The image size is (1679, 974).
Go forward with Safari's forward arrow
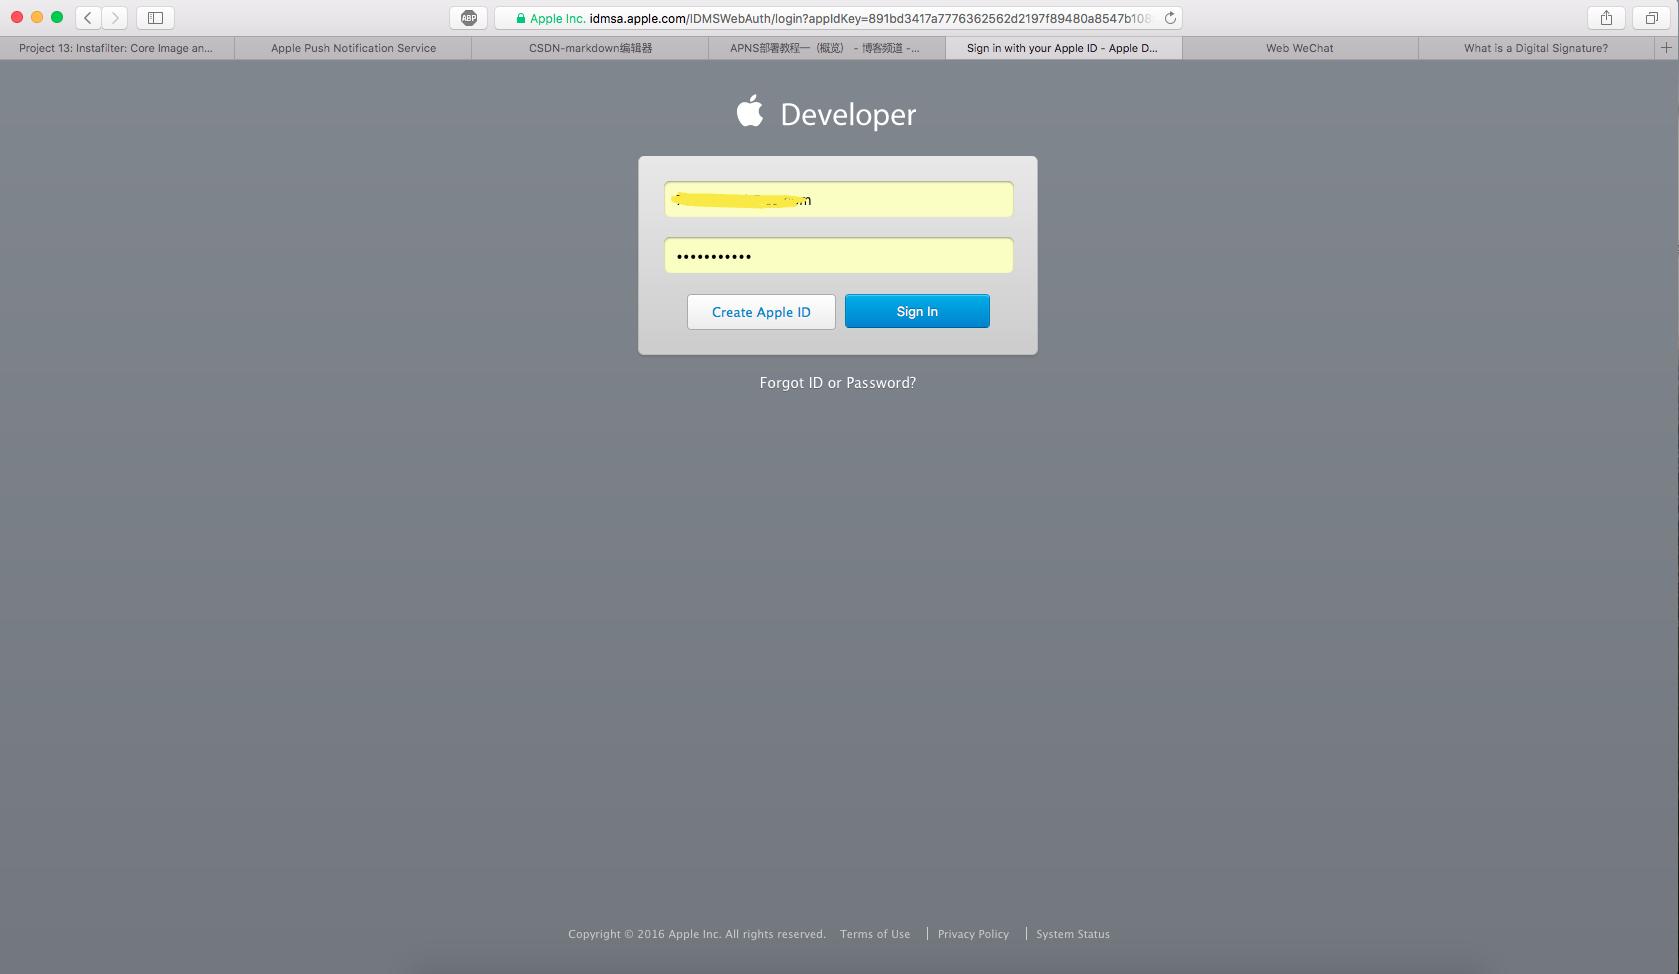coord(115,18)
